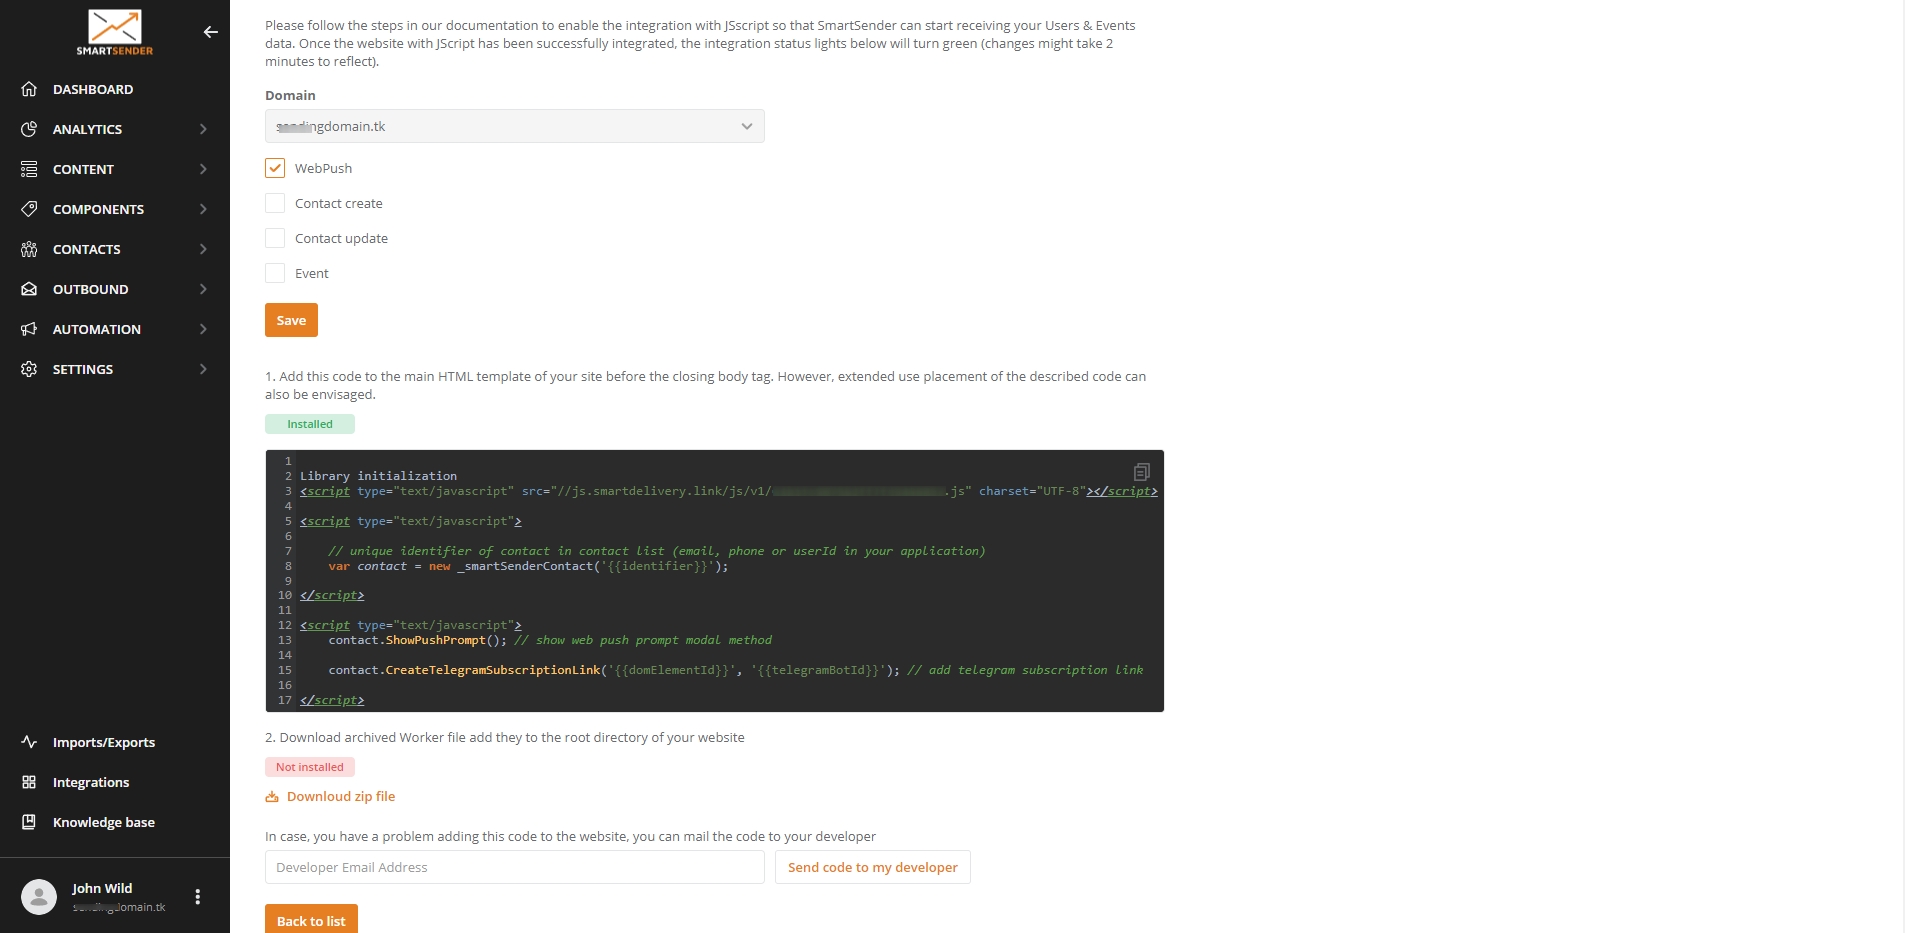This screenshot has width=1905, height=933.
Task: Click the download icon beside zip link
Action: click(x=272, y=797)
